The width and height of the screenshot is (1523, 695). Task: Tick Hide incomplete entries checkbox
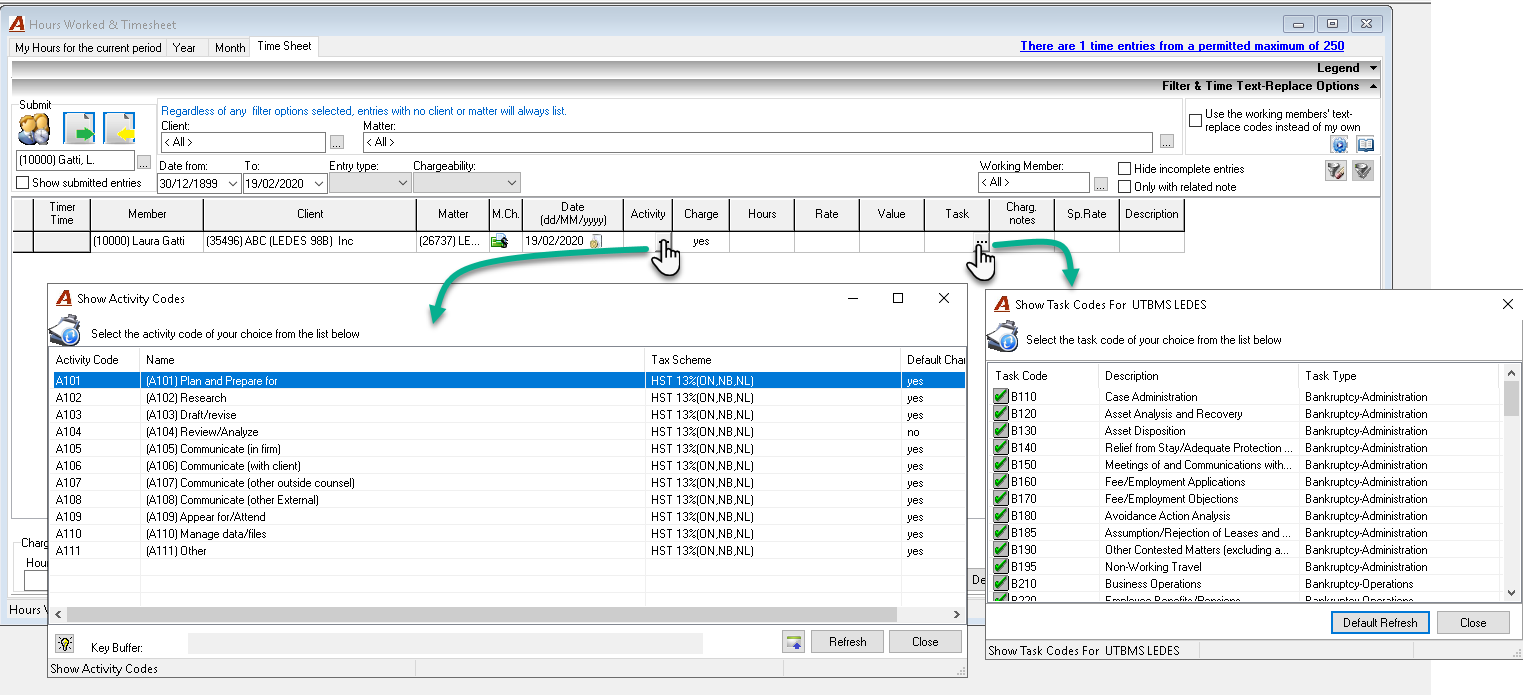pyautogui.click(x=1125, y=169)
